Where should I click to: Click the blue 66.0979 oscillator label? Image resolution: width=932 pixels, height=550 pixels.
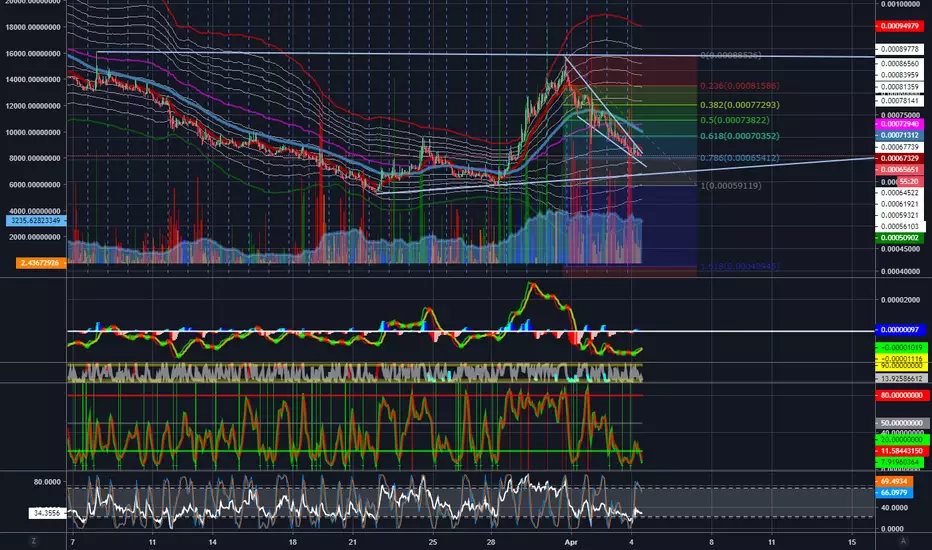[893, 492]
